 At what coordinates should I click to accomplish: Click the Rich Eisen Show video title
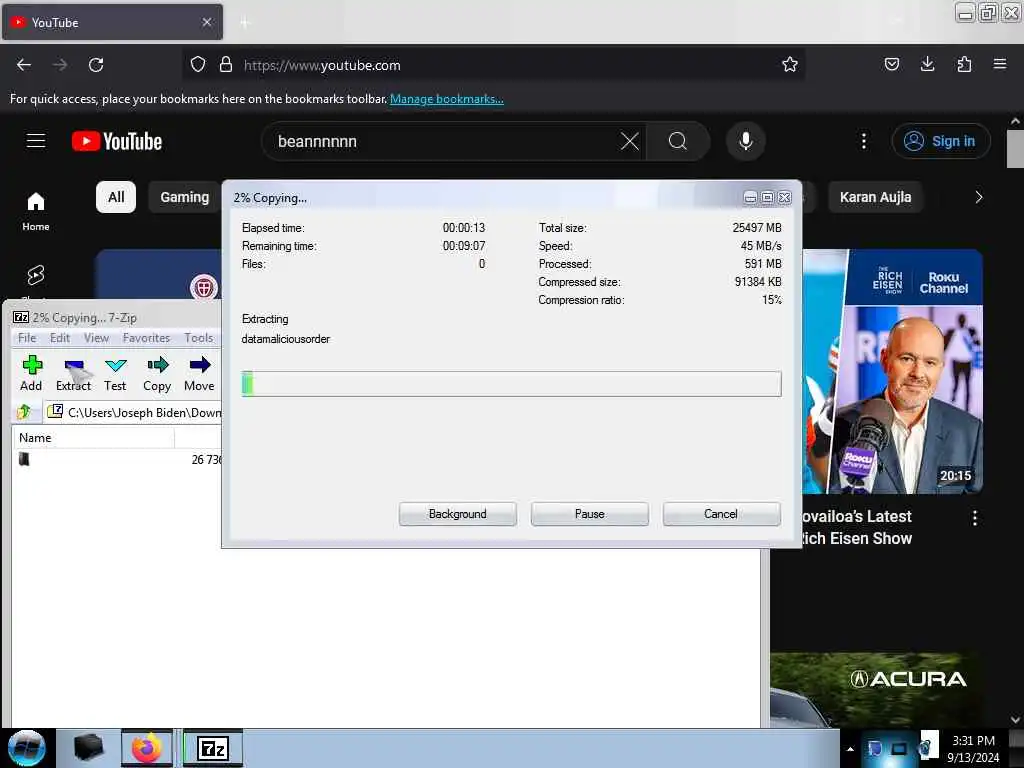(x=856, y=528)
